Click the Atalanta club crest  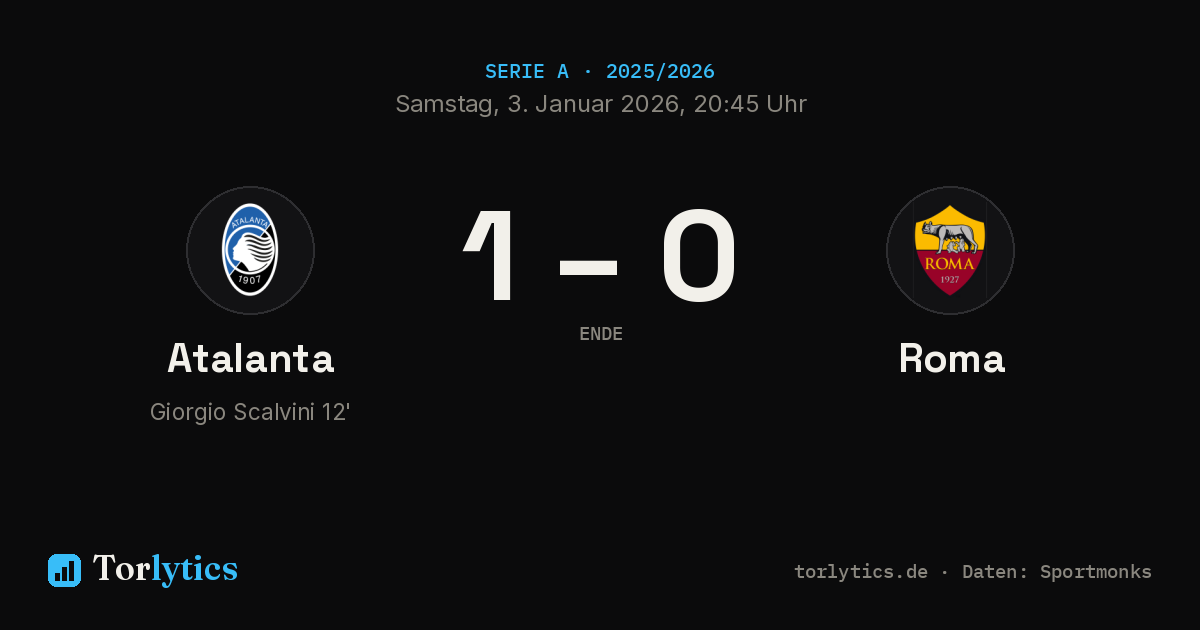tap(250, 250)
